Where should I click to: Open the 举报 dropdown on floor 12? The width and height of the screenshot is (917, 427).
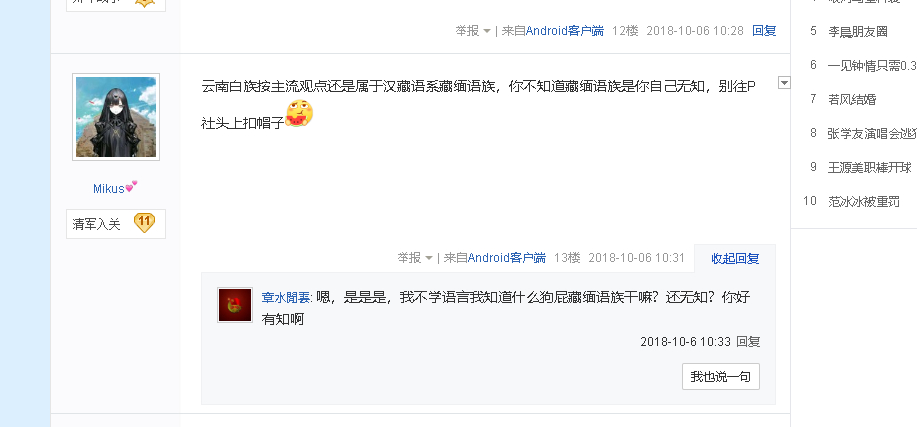[x=473, y=31]
